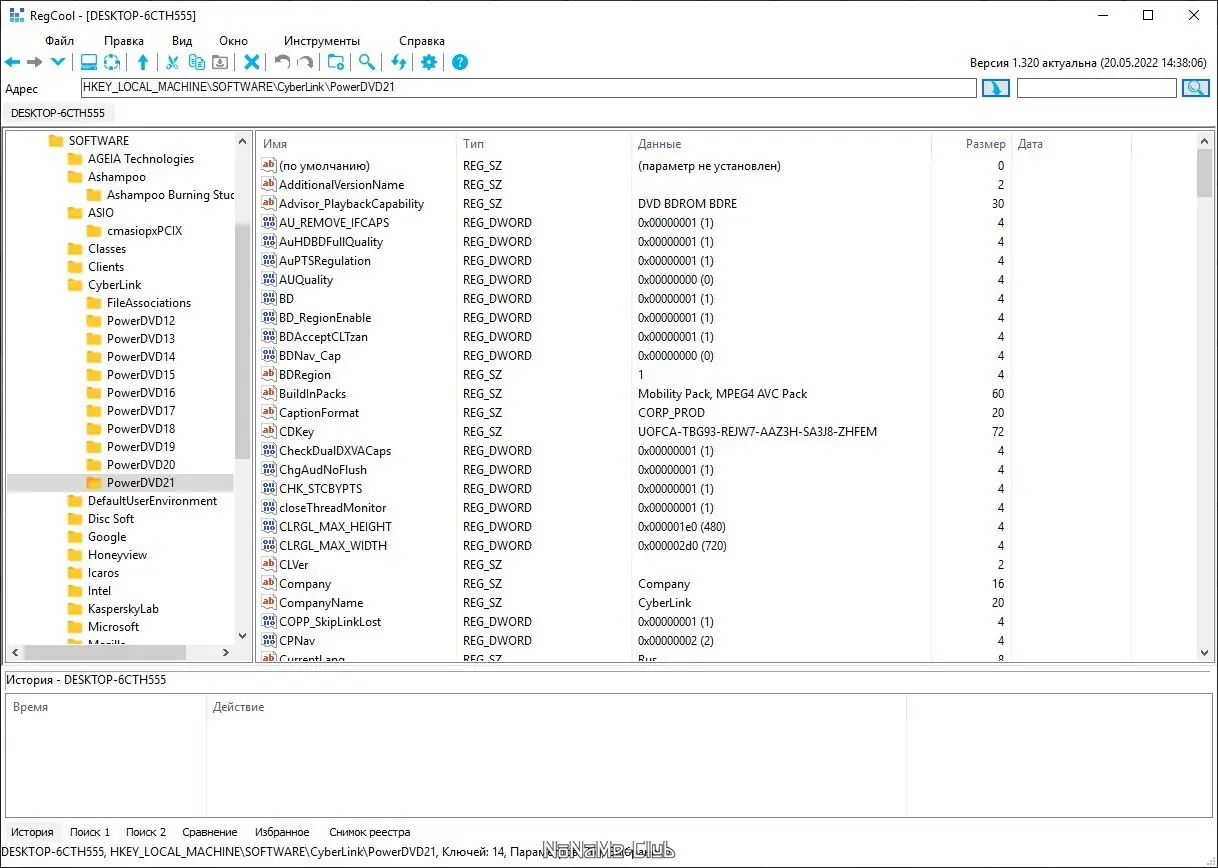Go back with the left arrow toolbar icon
This screenshot has height=868, width=1218.
[13, 62]
